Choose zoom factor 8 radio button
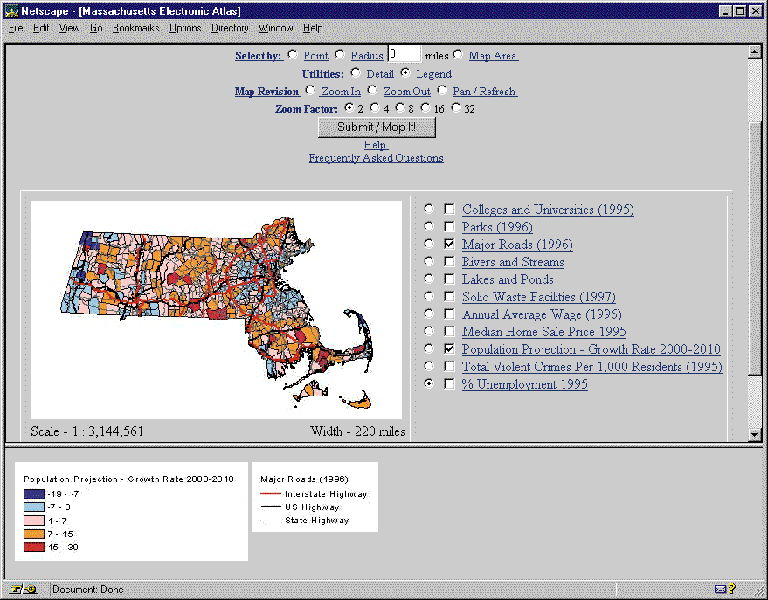The image size is (768, 600). pyautogui.click(x=400, y=108)
